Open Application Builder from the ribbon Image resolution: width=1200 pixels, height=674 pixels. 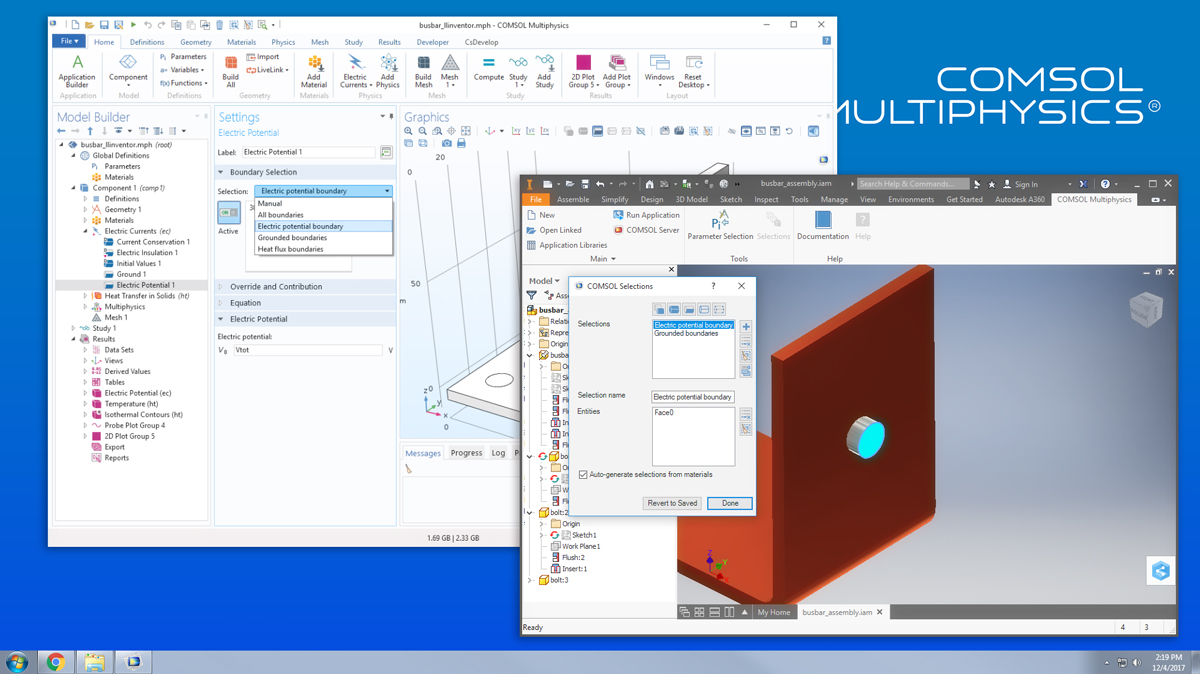click(x=77, y=68)
